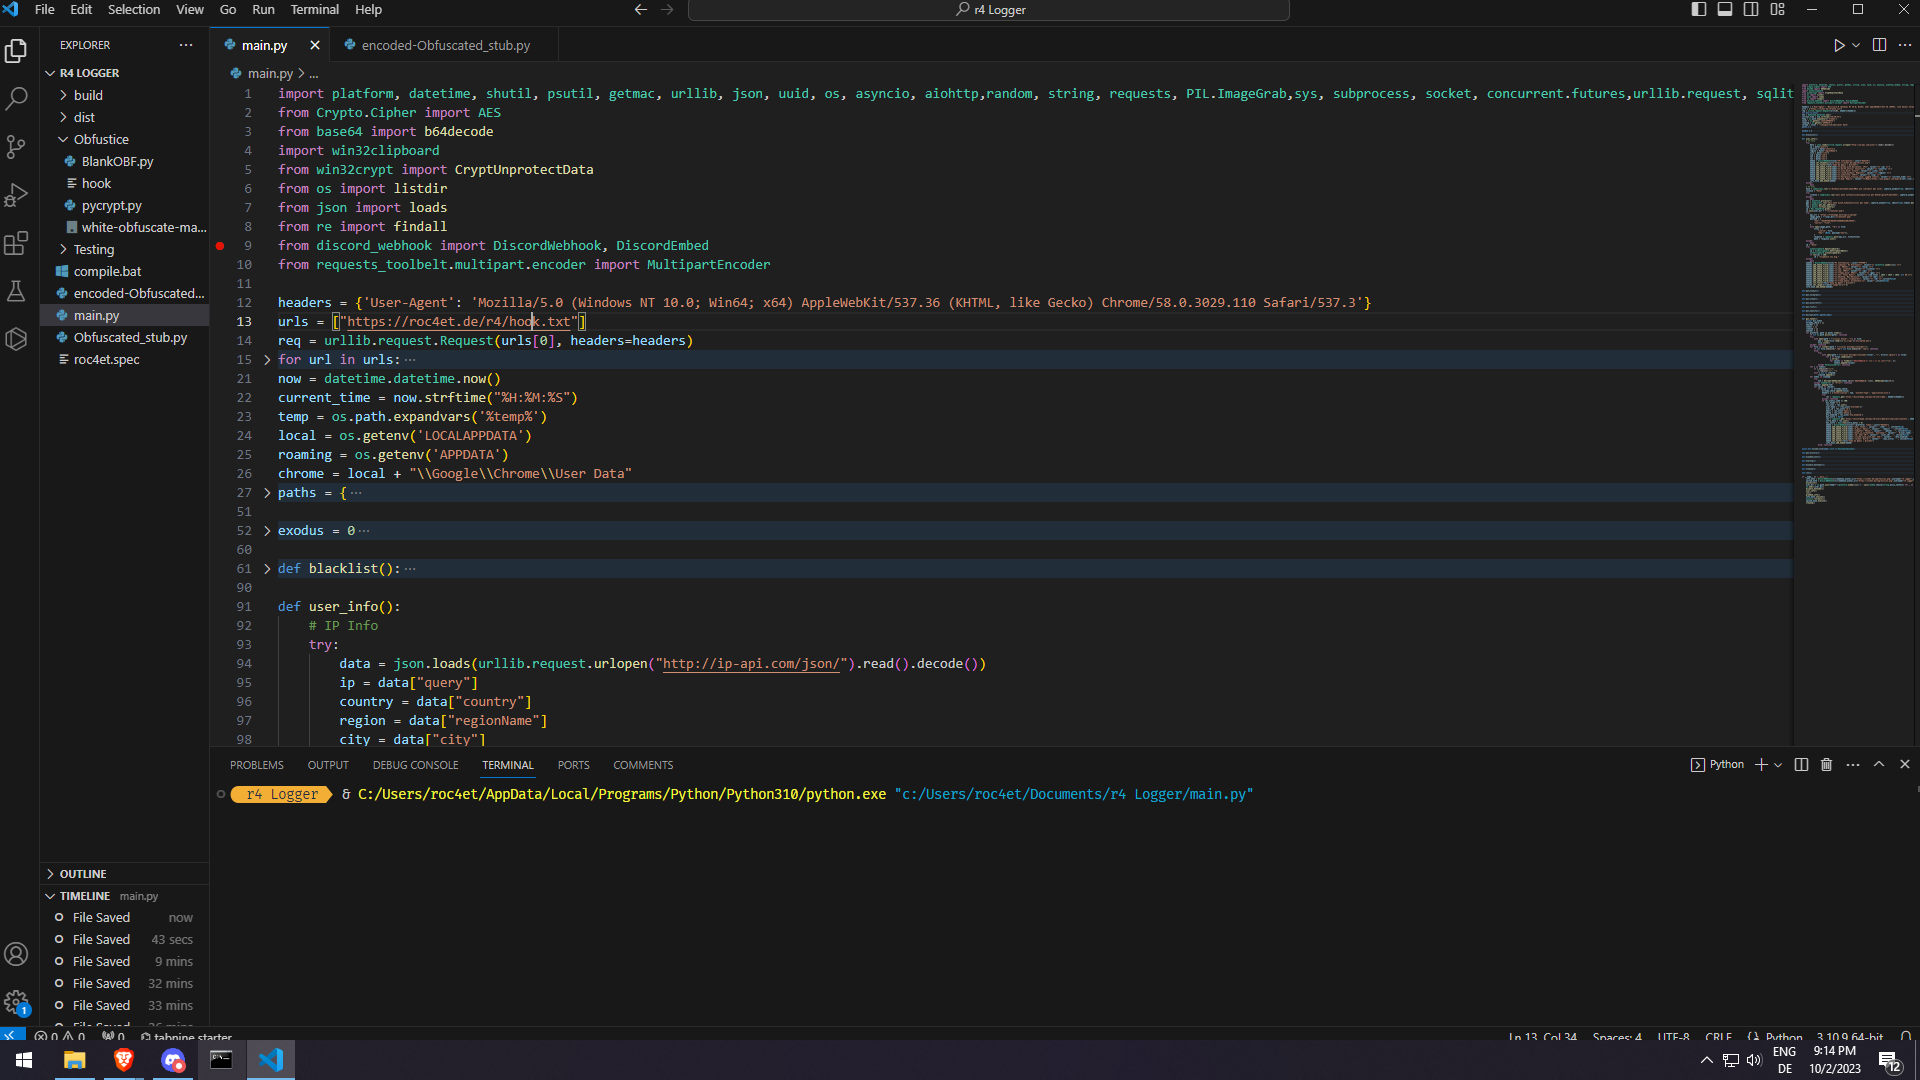Open the Terminal menu
The height and width of the screenshot is (1080, 1920).
(x=315, y=10)
